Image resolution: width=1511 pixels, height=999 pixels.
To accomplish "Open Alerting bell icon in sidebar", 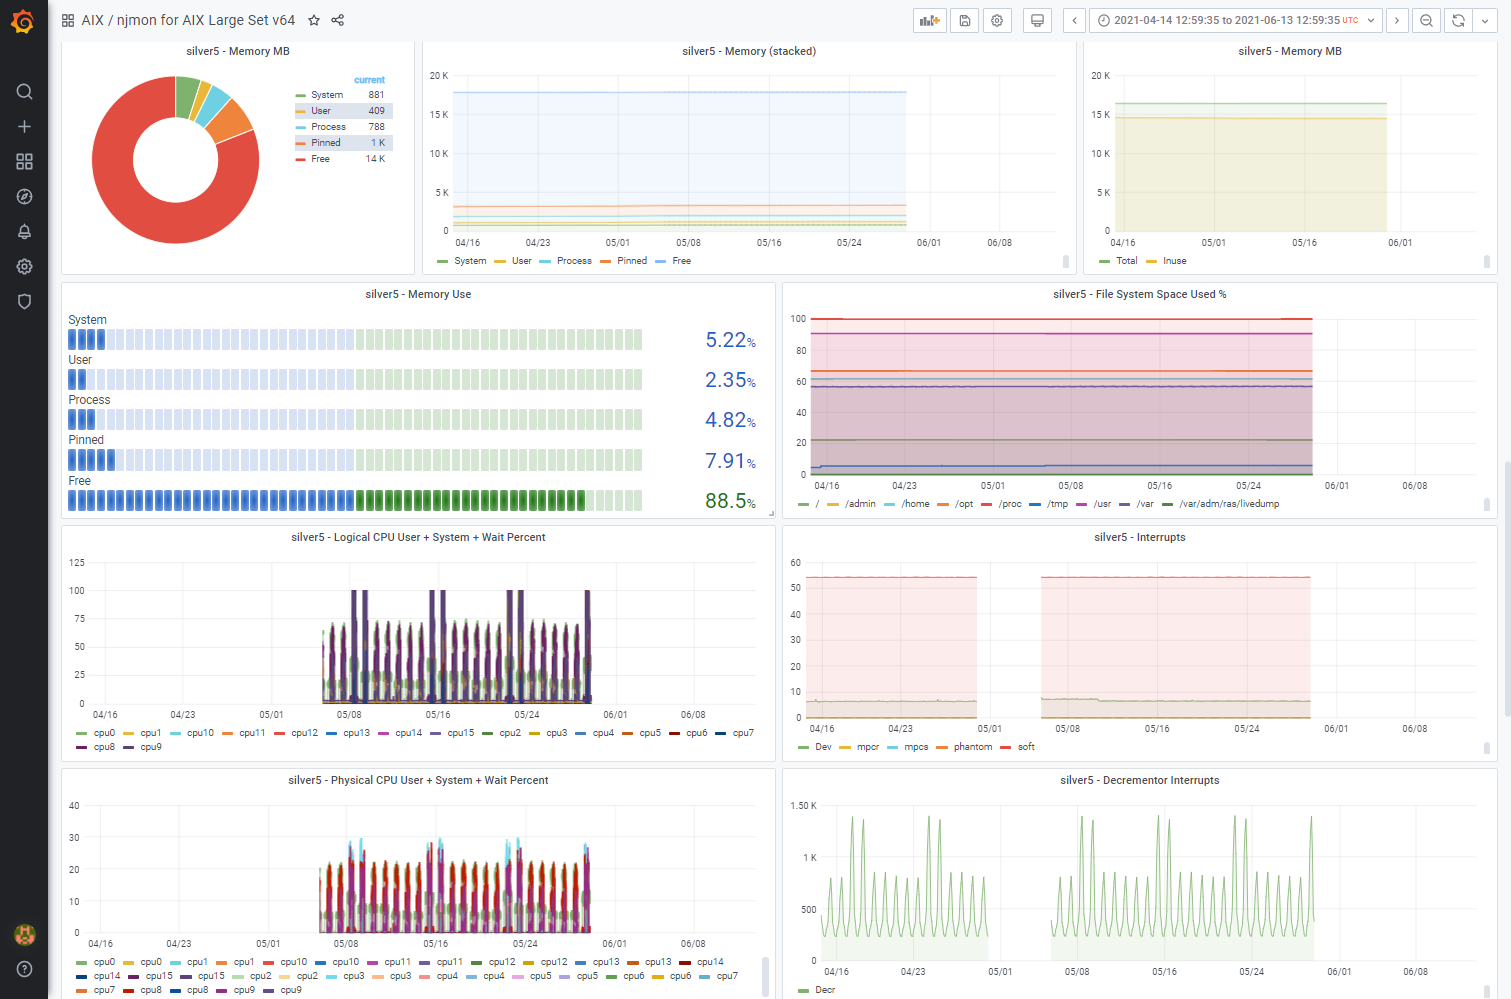I will pos(25,232).
